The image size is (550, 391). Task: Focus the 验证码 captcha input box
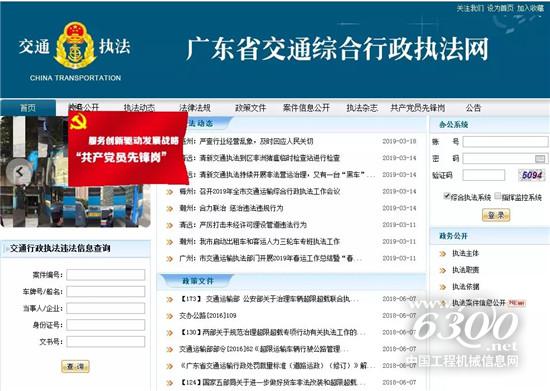tap(484, 175)
